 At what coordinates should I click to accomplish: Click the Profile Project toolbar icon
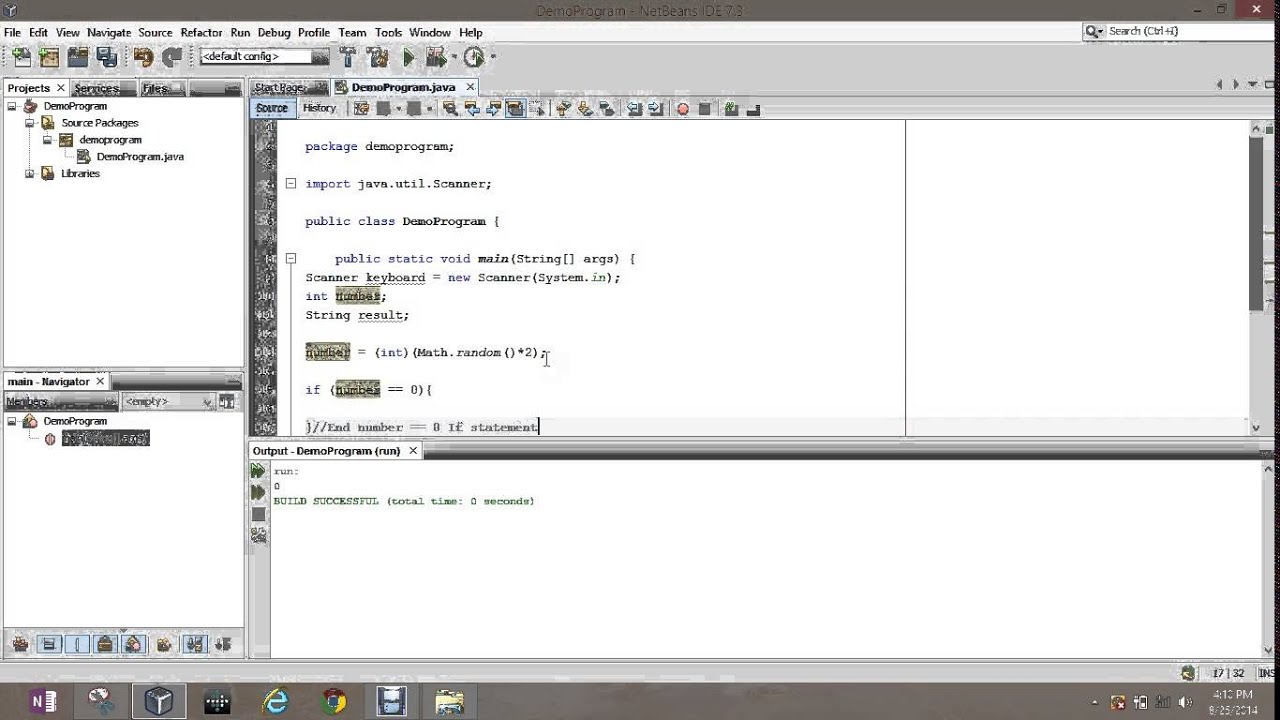(474, 57)
